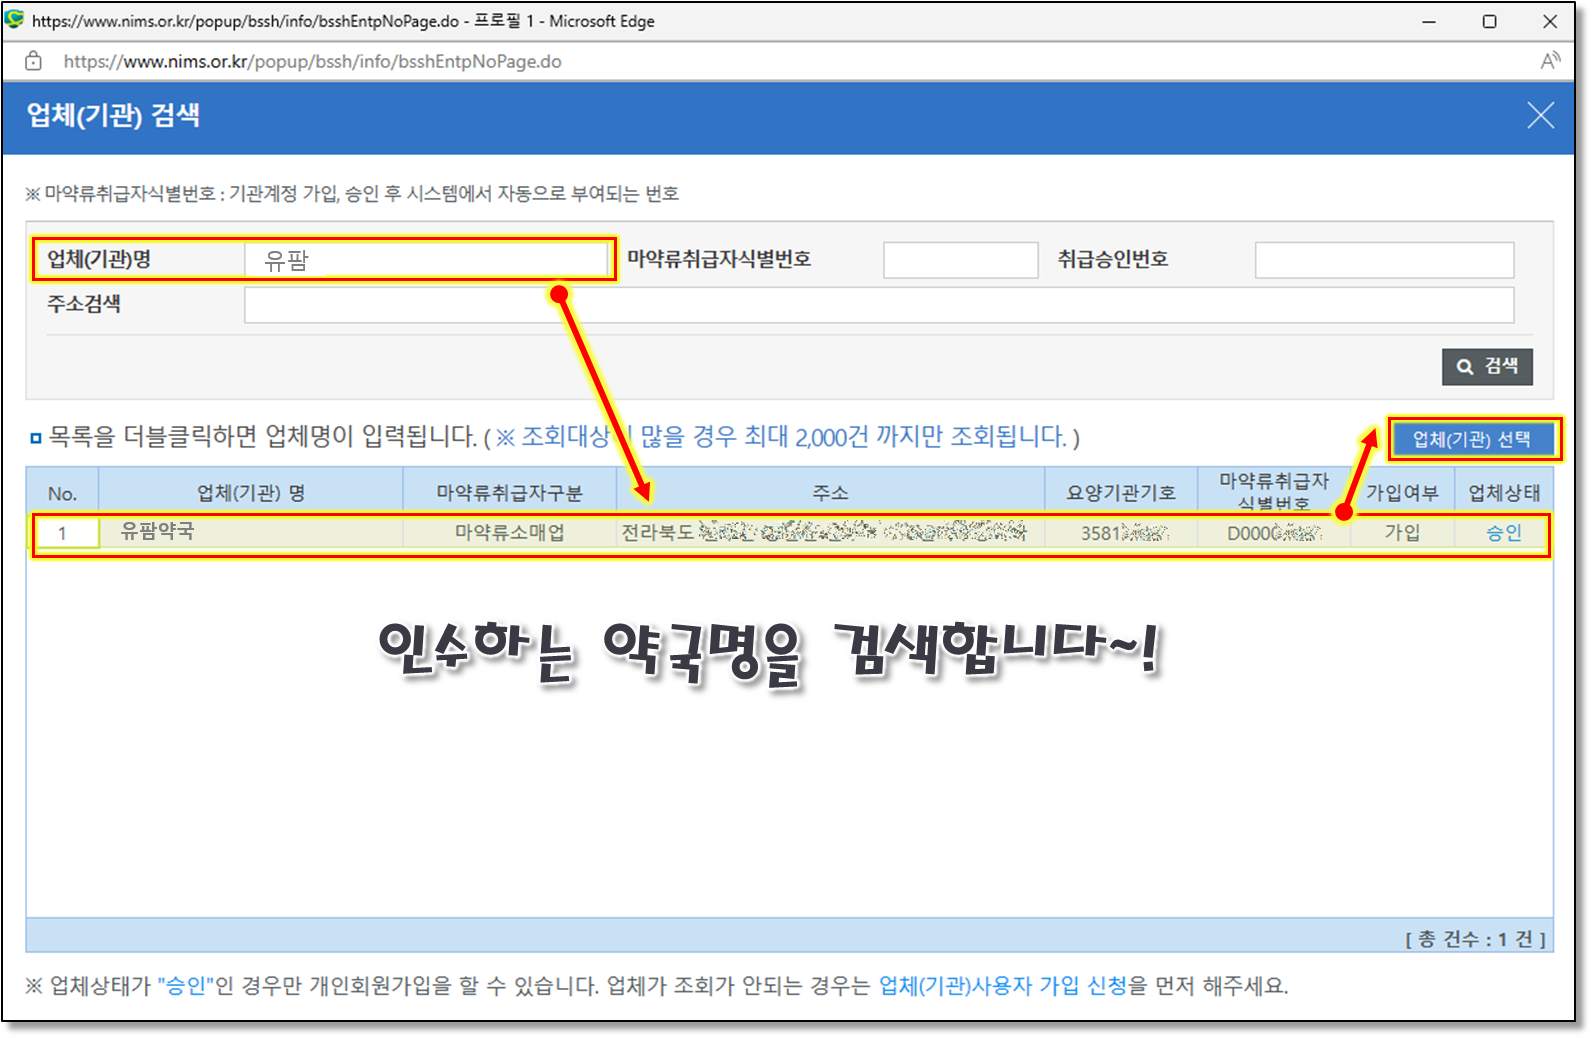The width and height of the screenshot is (1592, 1038).
Task: Click the 검색 search button
Action: [1487, 367]
